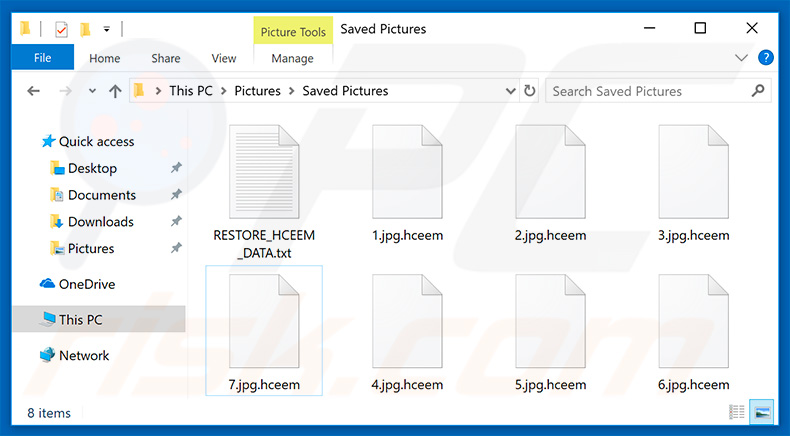Viewport: 790px width, 436px height.
Task: Click the RESTORE_HCEEM_DATA.txt file name label
Action: pos(264,244)
